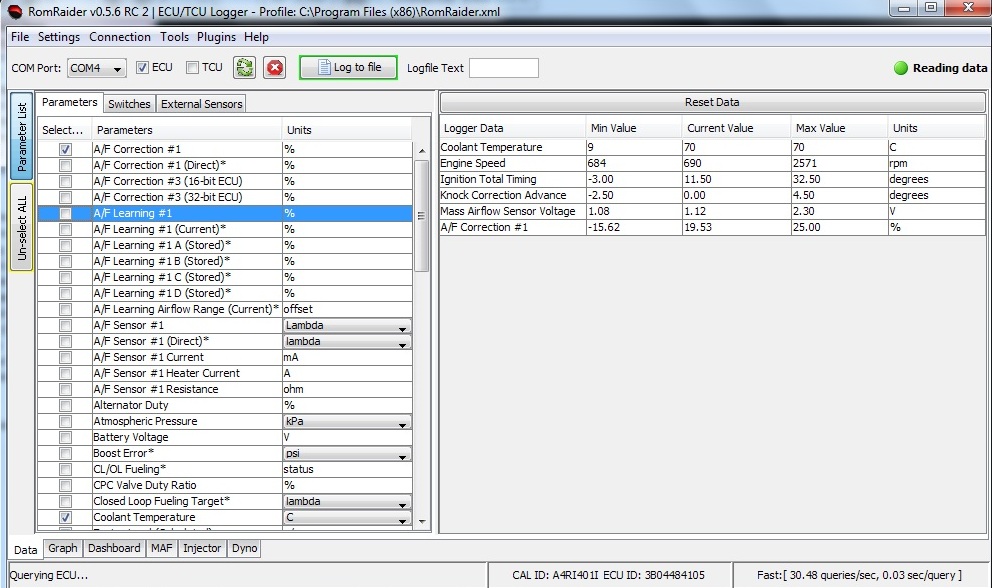Select Mass Airflow Sensor Voltage row

tap(712, 211)
